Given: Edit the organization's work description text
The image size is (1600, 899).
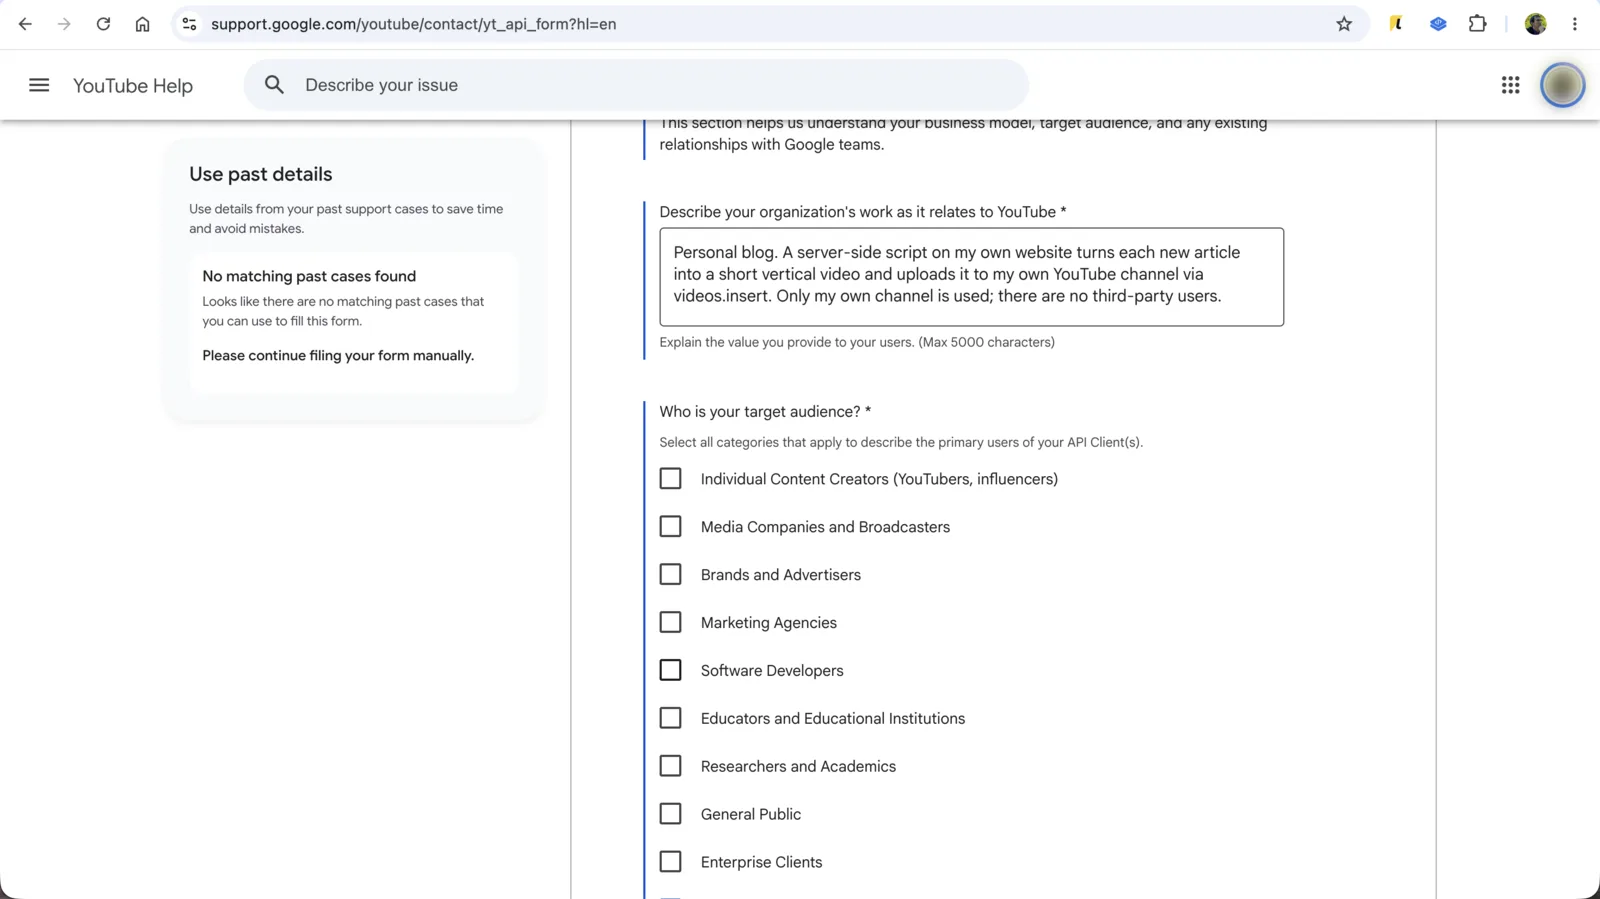Looking at the screenshot, I should tap(971, 277).
